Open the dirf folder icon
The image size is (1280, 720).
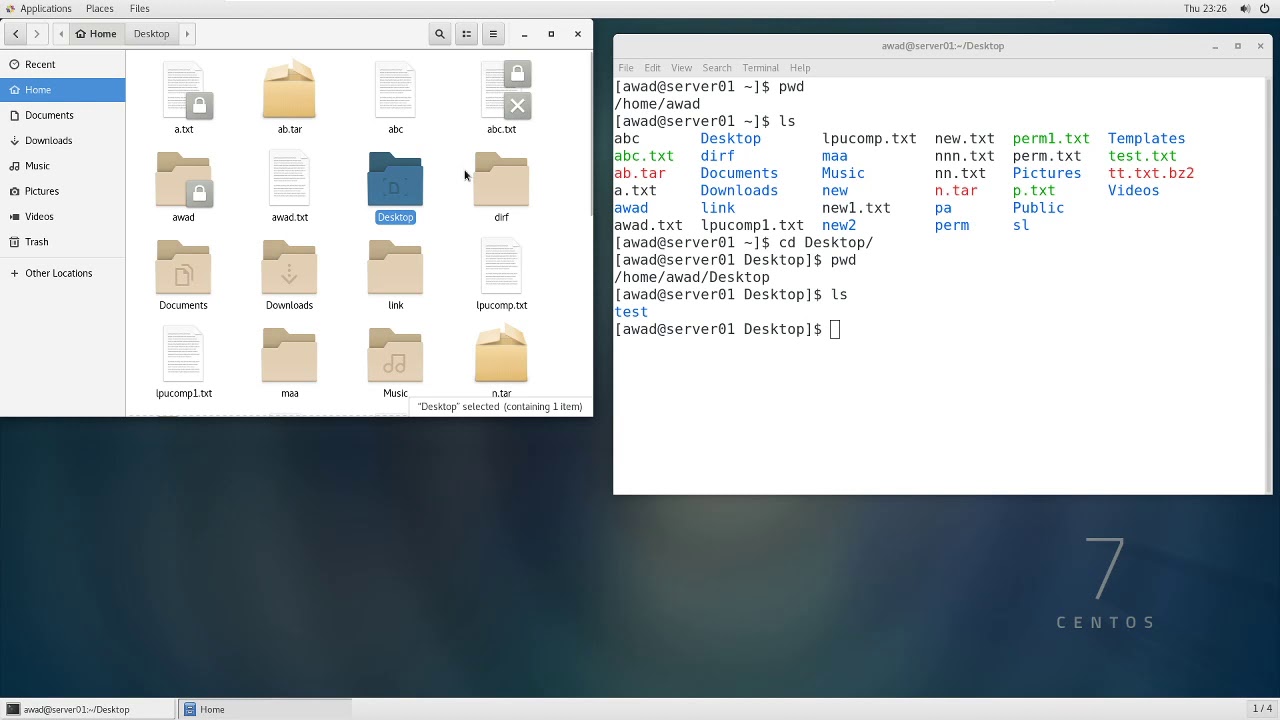pyautogui.click(x=501, y=180)
